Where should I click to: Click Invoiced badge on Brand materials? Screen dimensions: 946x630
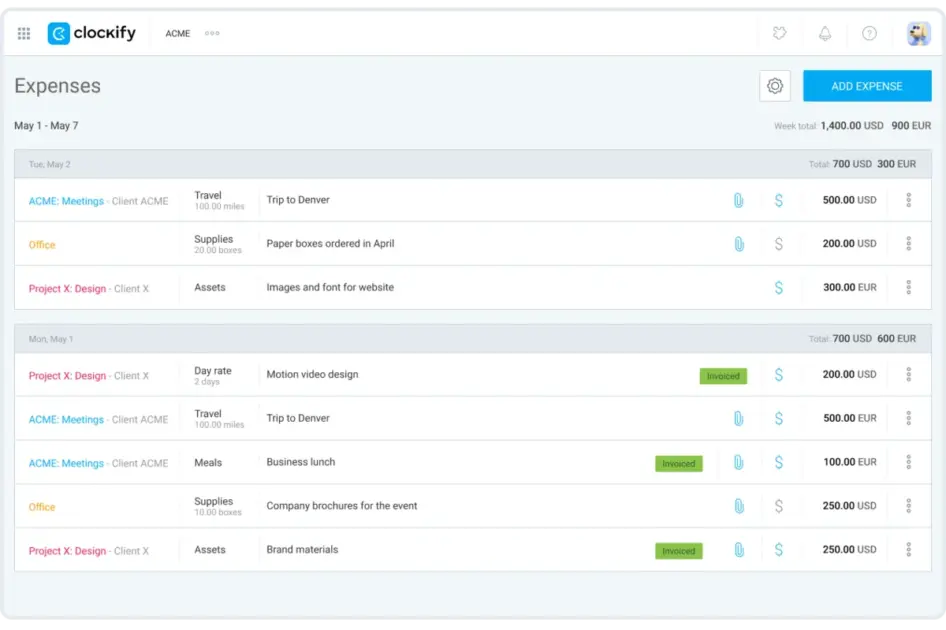[x=679, y=551]
